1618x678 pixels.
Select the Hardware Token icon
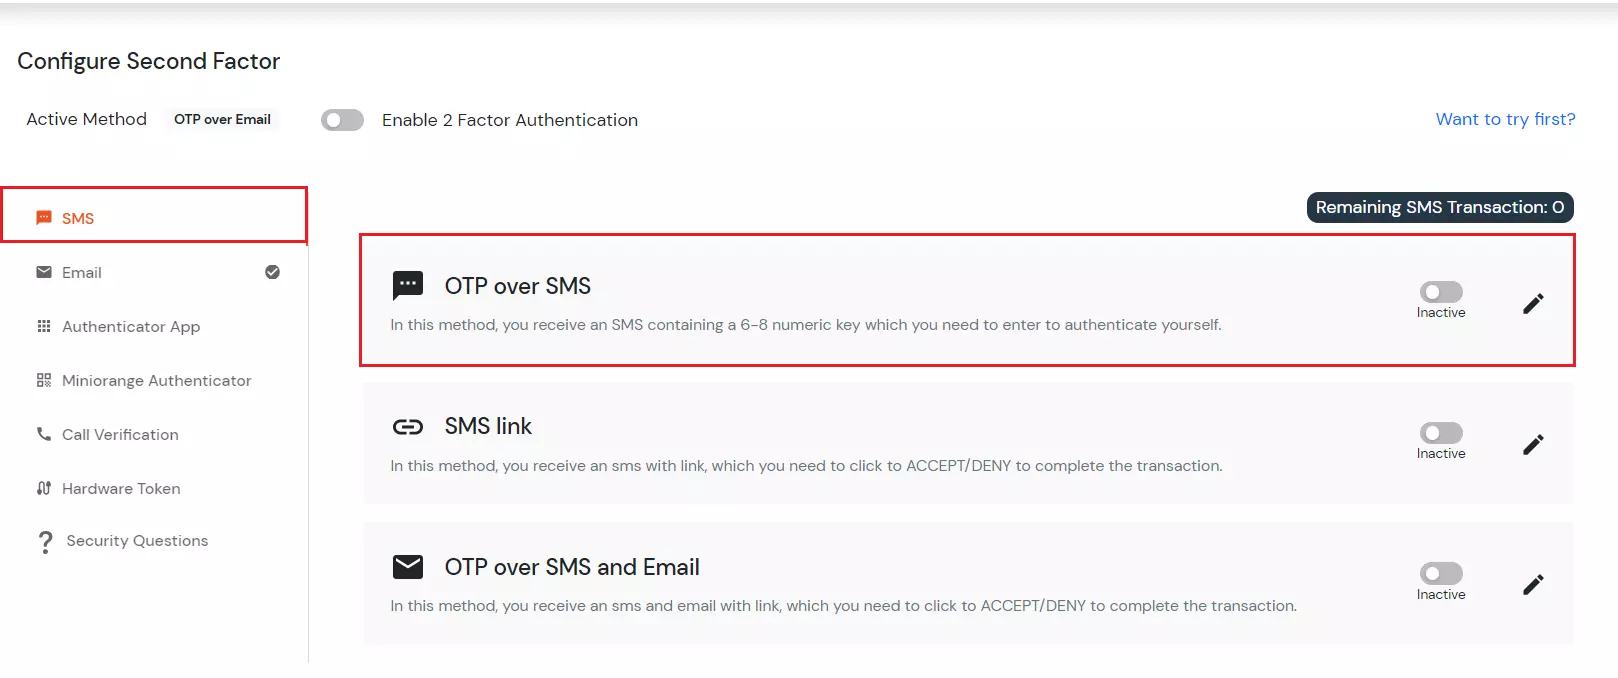pos(43,488)
